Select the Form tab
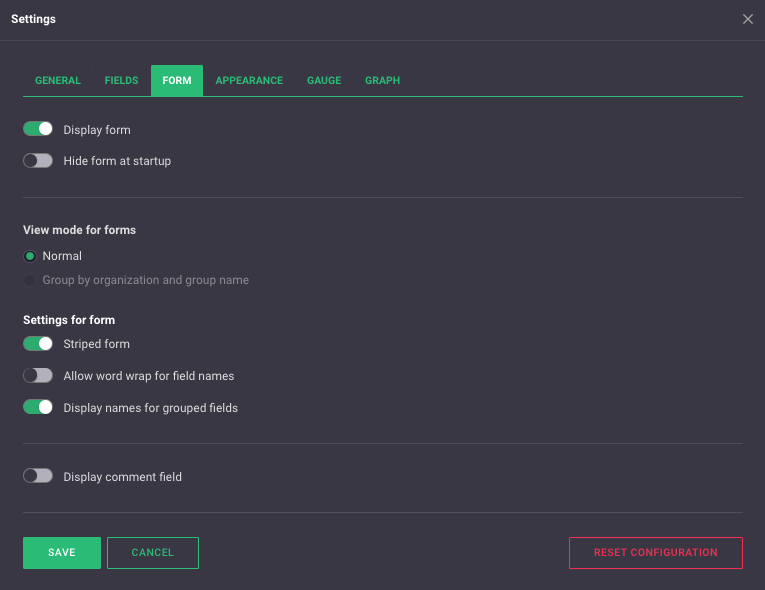 pos(177,81)
